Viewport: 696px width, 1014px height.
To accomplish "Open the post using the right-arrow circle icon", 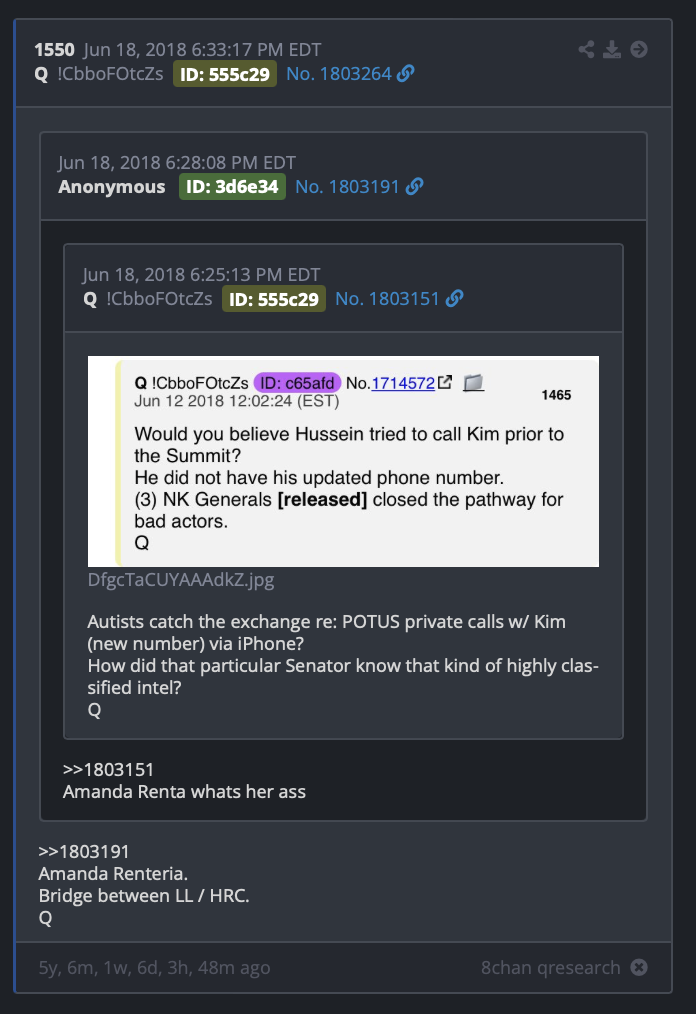I will (639, 50).
